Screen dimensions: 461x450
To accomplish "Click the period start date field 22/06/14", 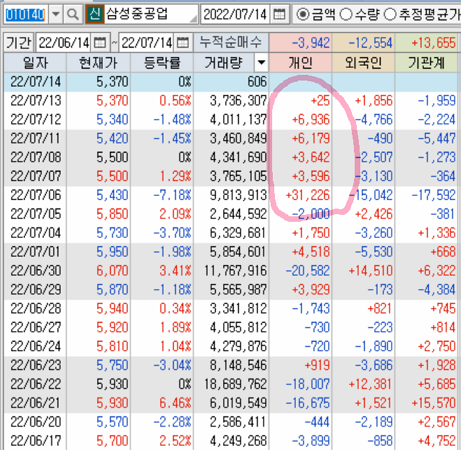I will [64, 43].
